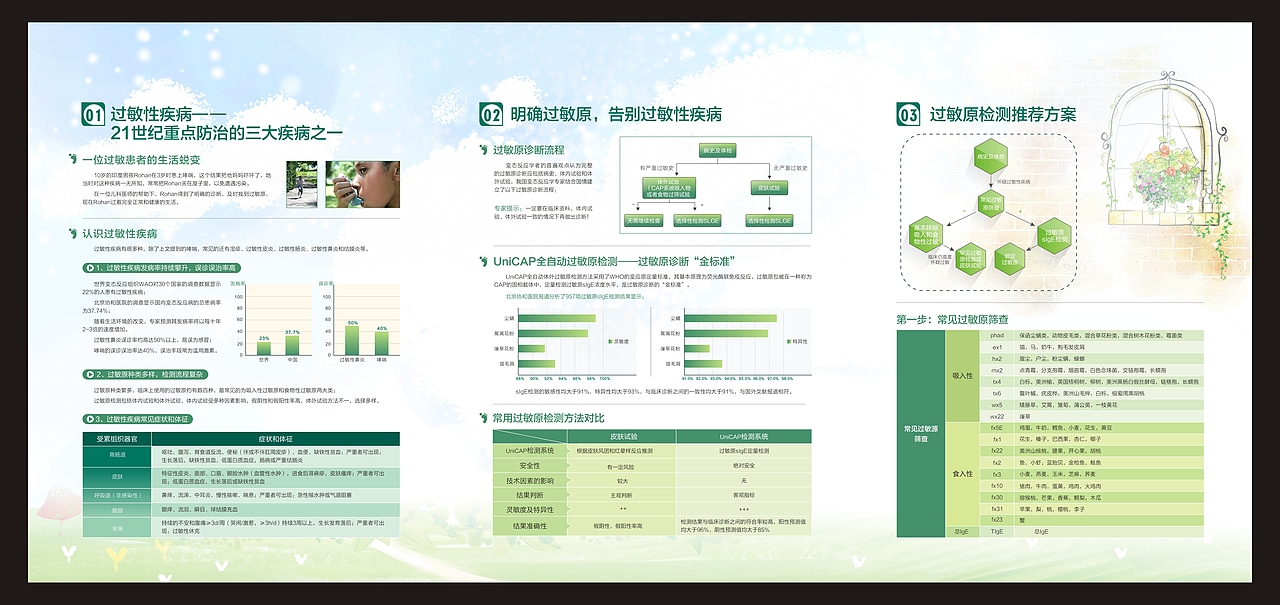Click the green 02 section number badge
1280x605 pixels.
(x=491, y=115)
